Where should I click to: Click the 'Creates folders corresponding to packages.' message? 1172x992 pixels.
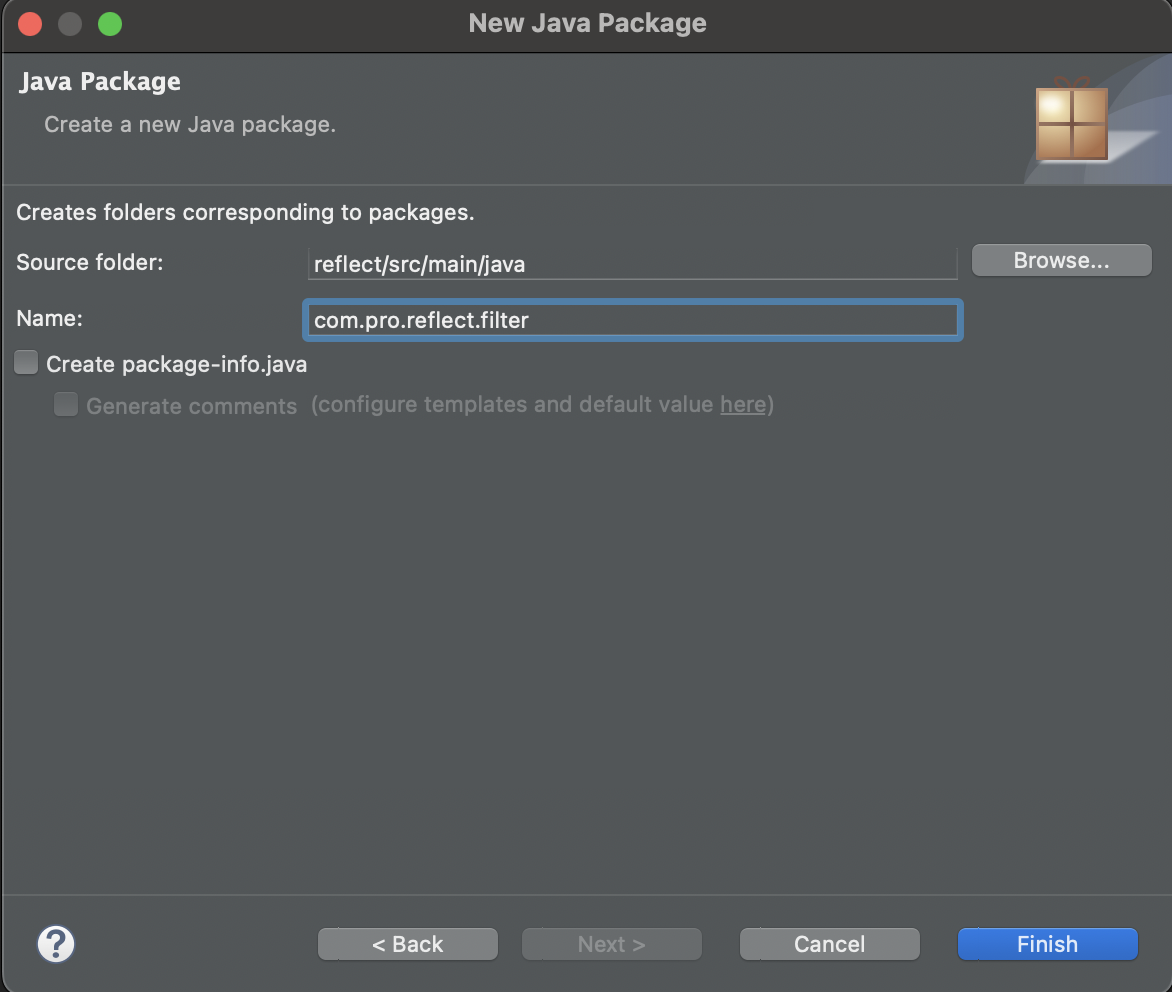point(245,212)
